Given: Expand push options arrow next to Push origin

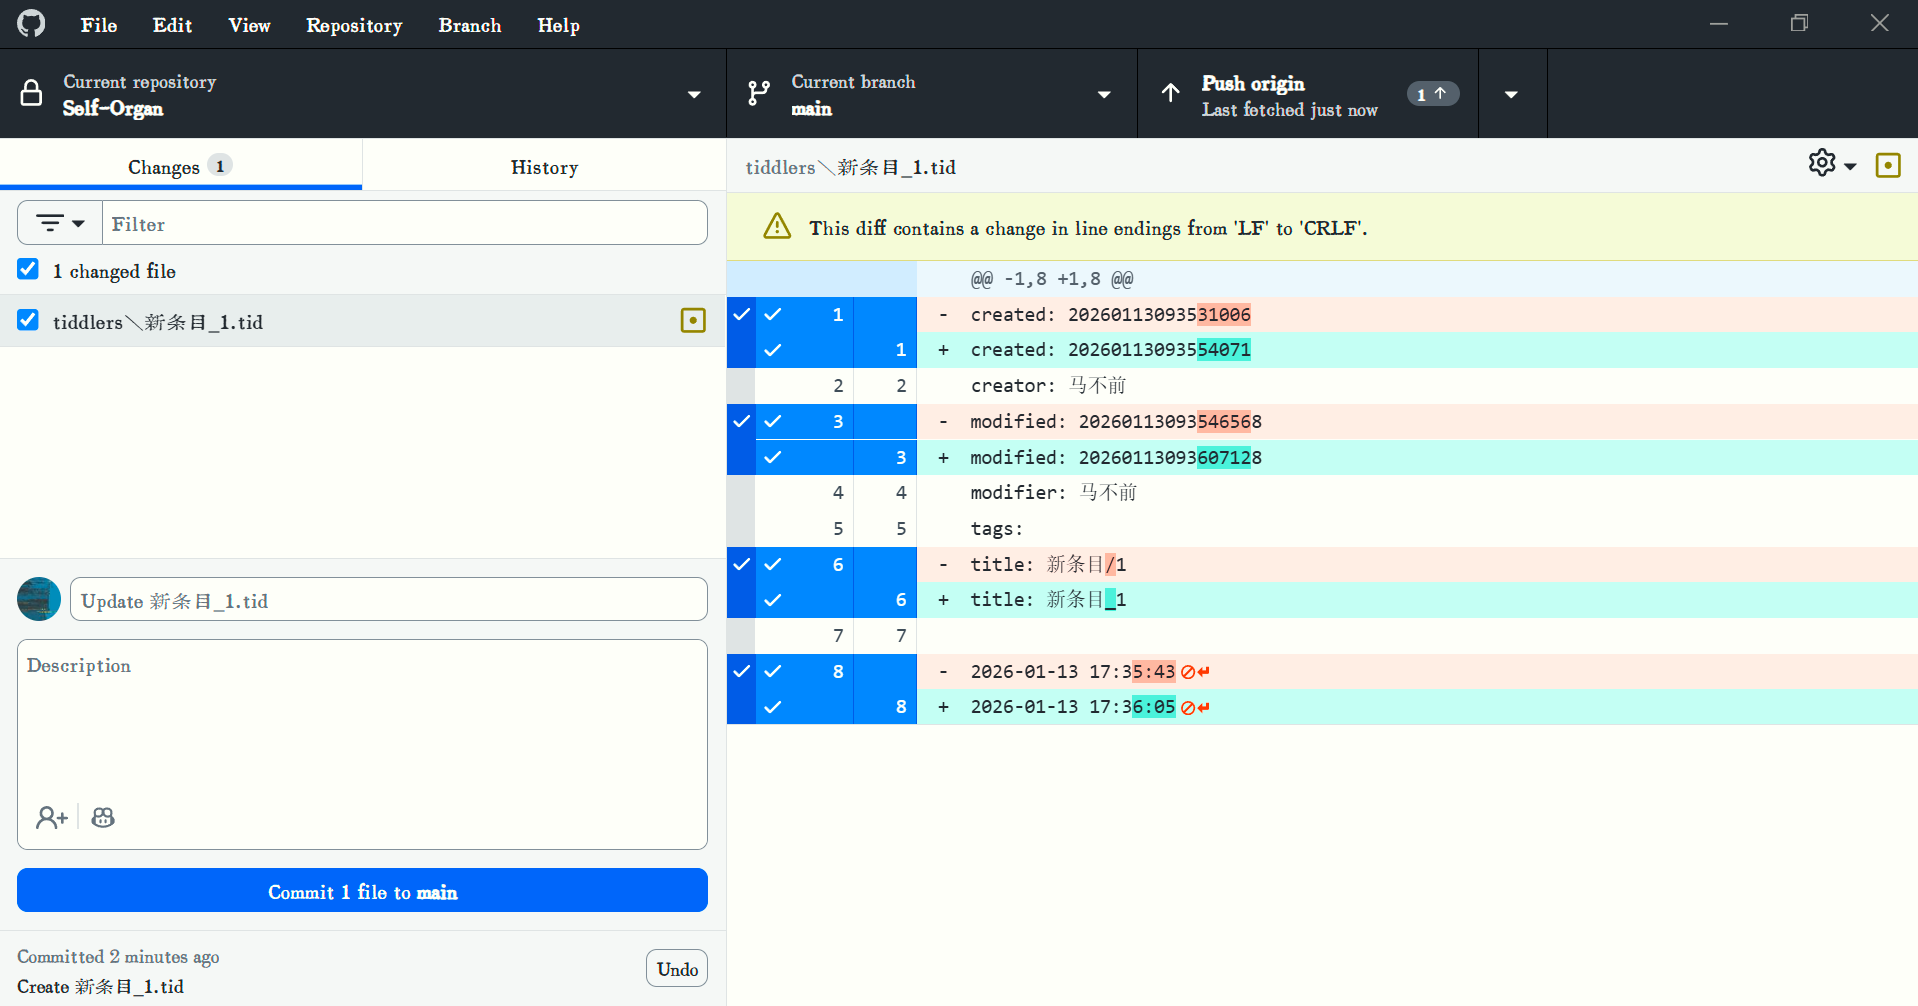Looking at the screenshot, I should (x=1511, y=94).
